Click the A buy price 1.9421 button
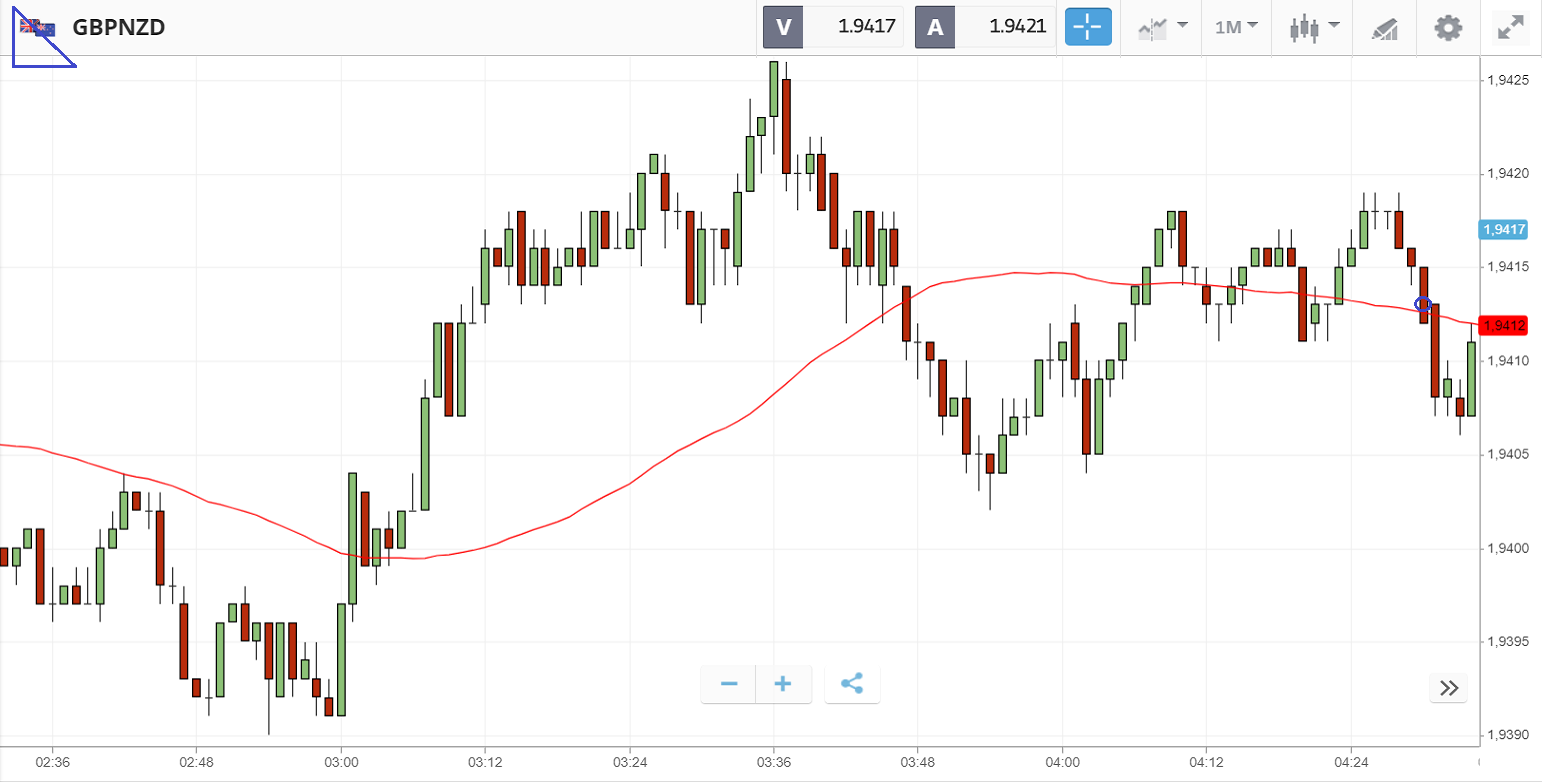 tap(985, 27)
